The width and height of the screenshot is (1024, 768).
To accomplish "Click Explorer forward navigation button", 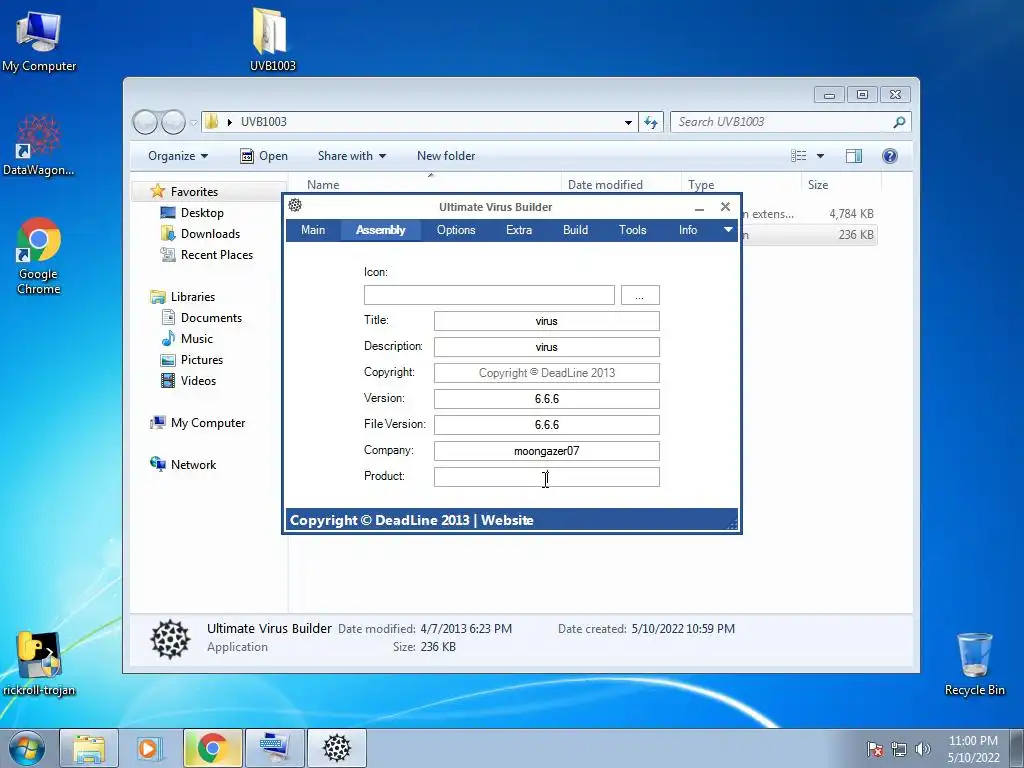I will coord(173,121).
